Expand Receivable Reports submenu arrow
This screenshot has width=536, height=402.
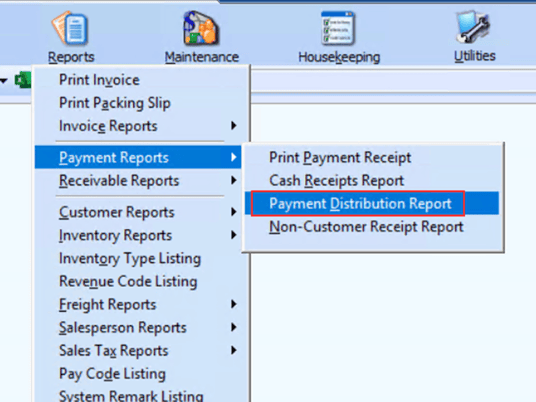click(x=234, y=180)
